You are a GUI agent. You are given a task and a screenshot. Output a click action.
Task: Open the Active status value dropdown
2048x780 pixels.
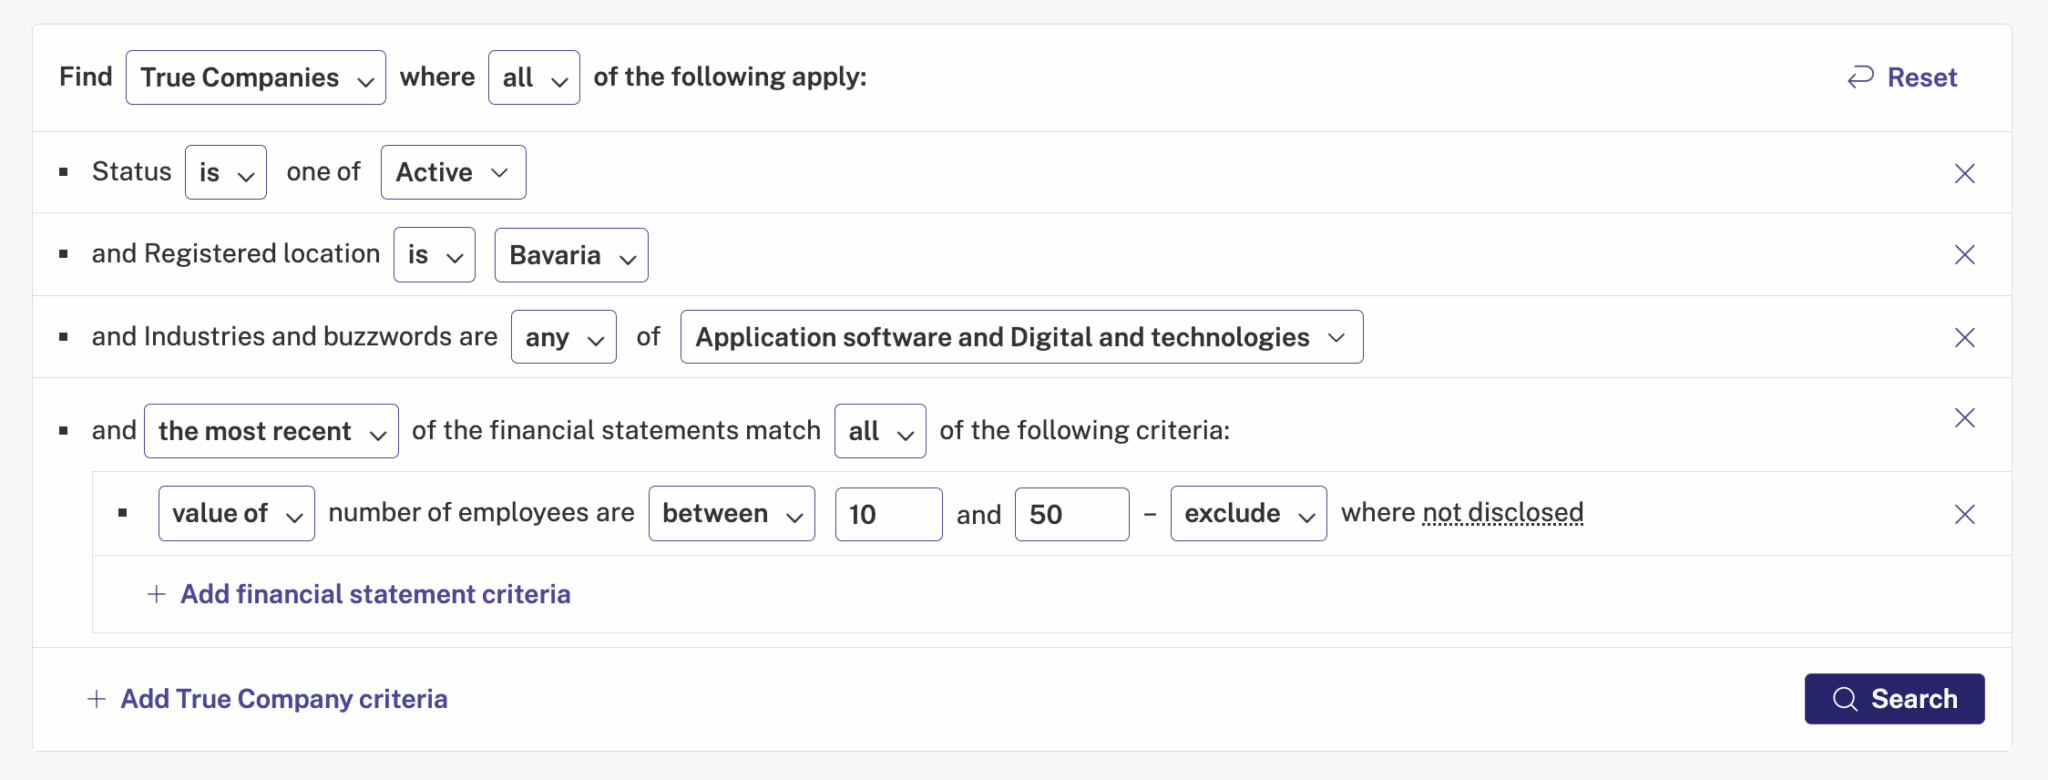click(453, 173)
